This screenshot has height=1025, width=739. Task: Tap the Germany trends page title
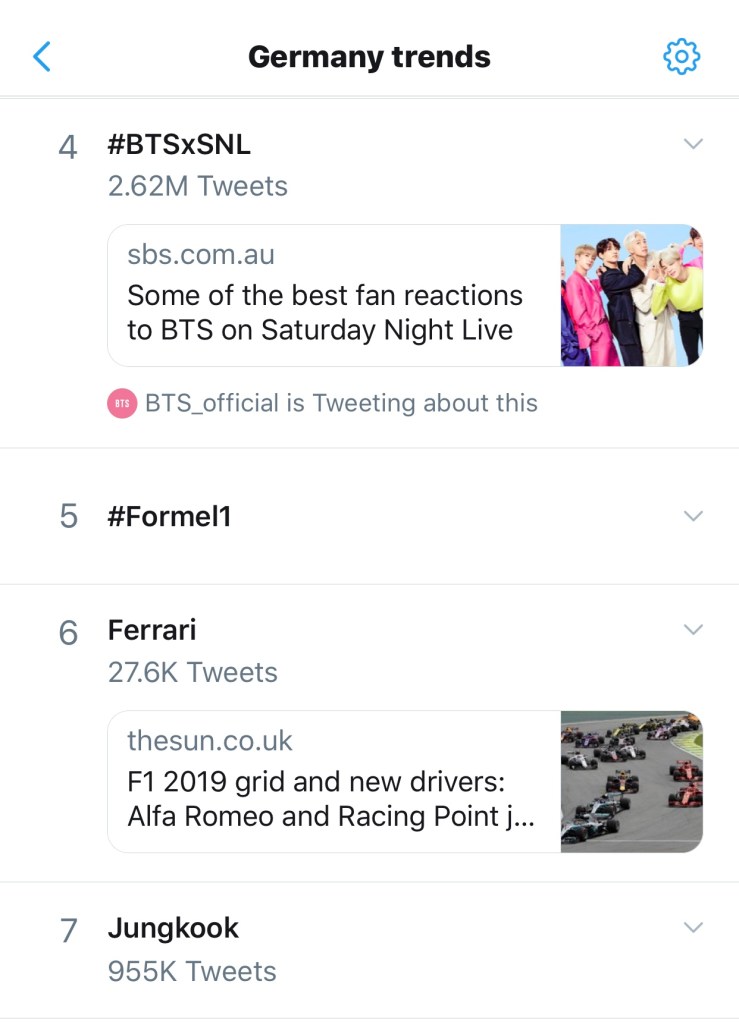click(369, 57)
